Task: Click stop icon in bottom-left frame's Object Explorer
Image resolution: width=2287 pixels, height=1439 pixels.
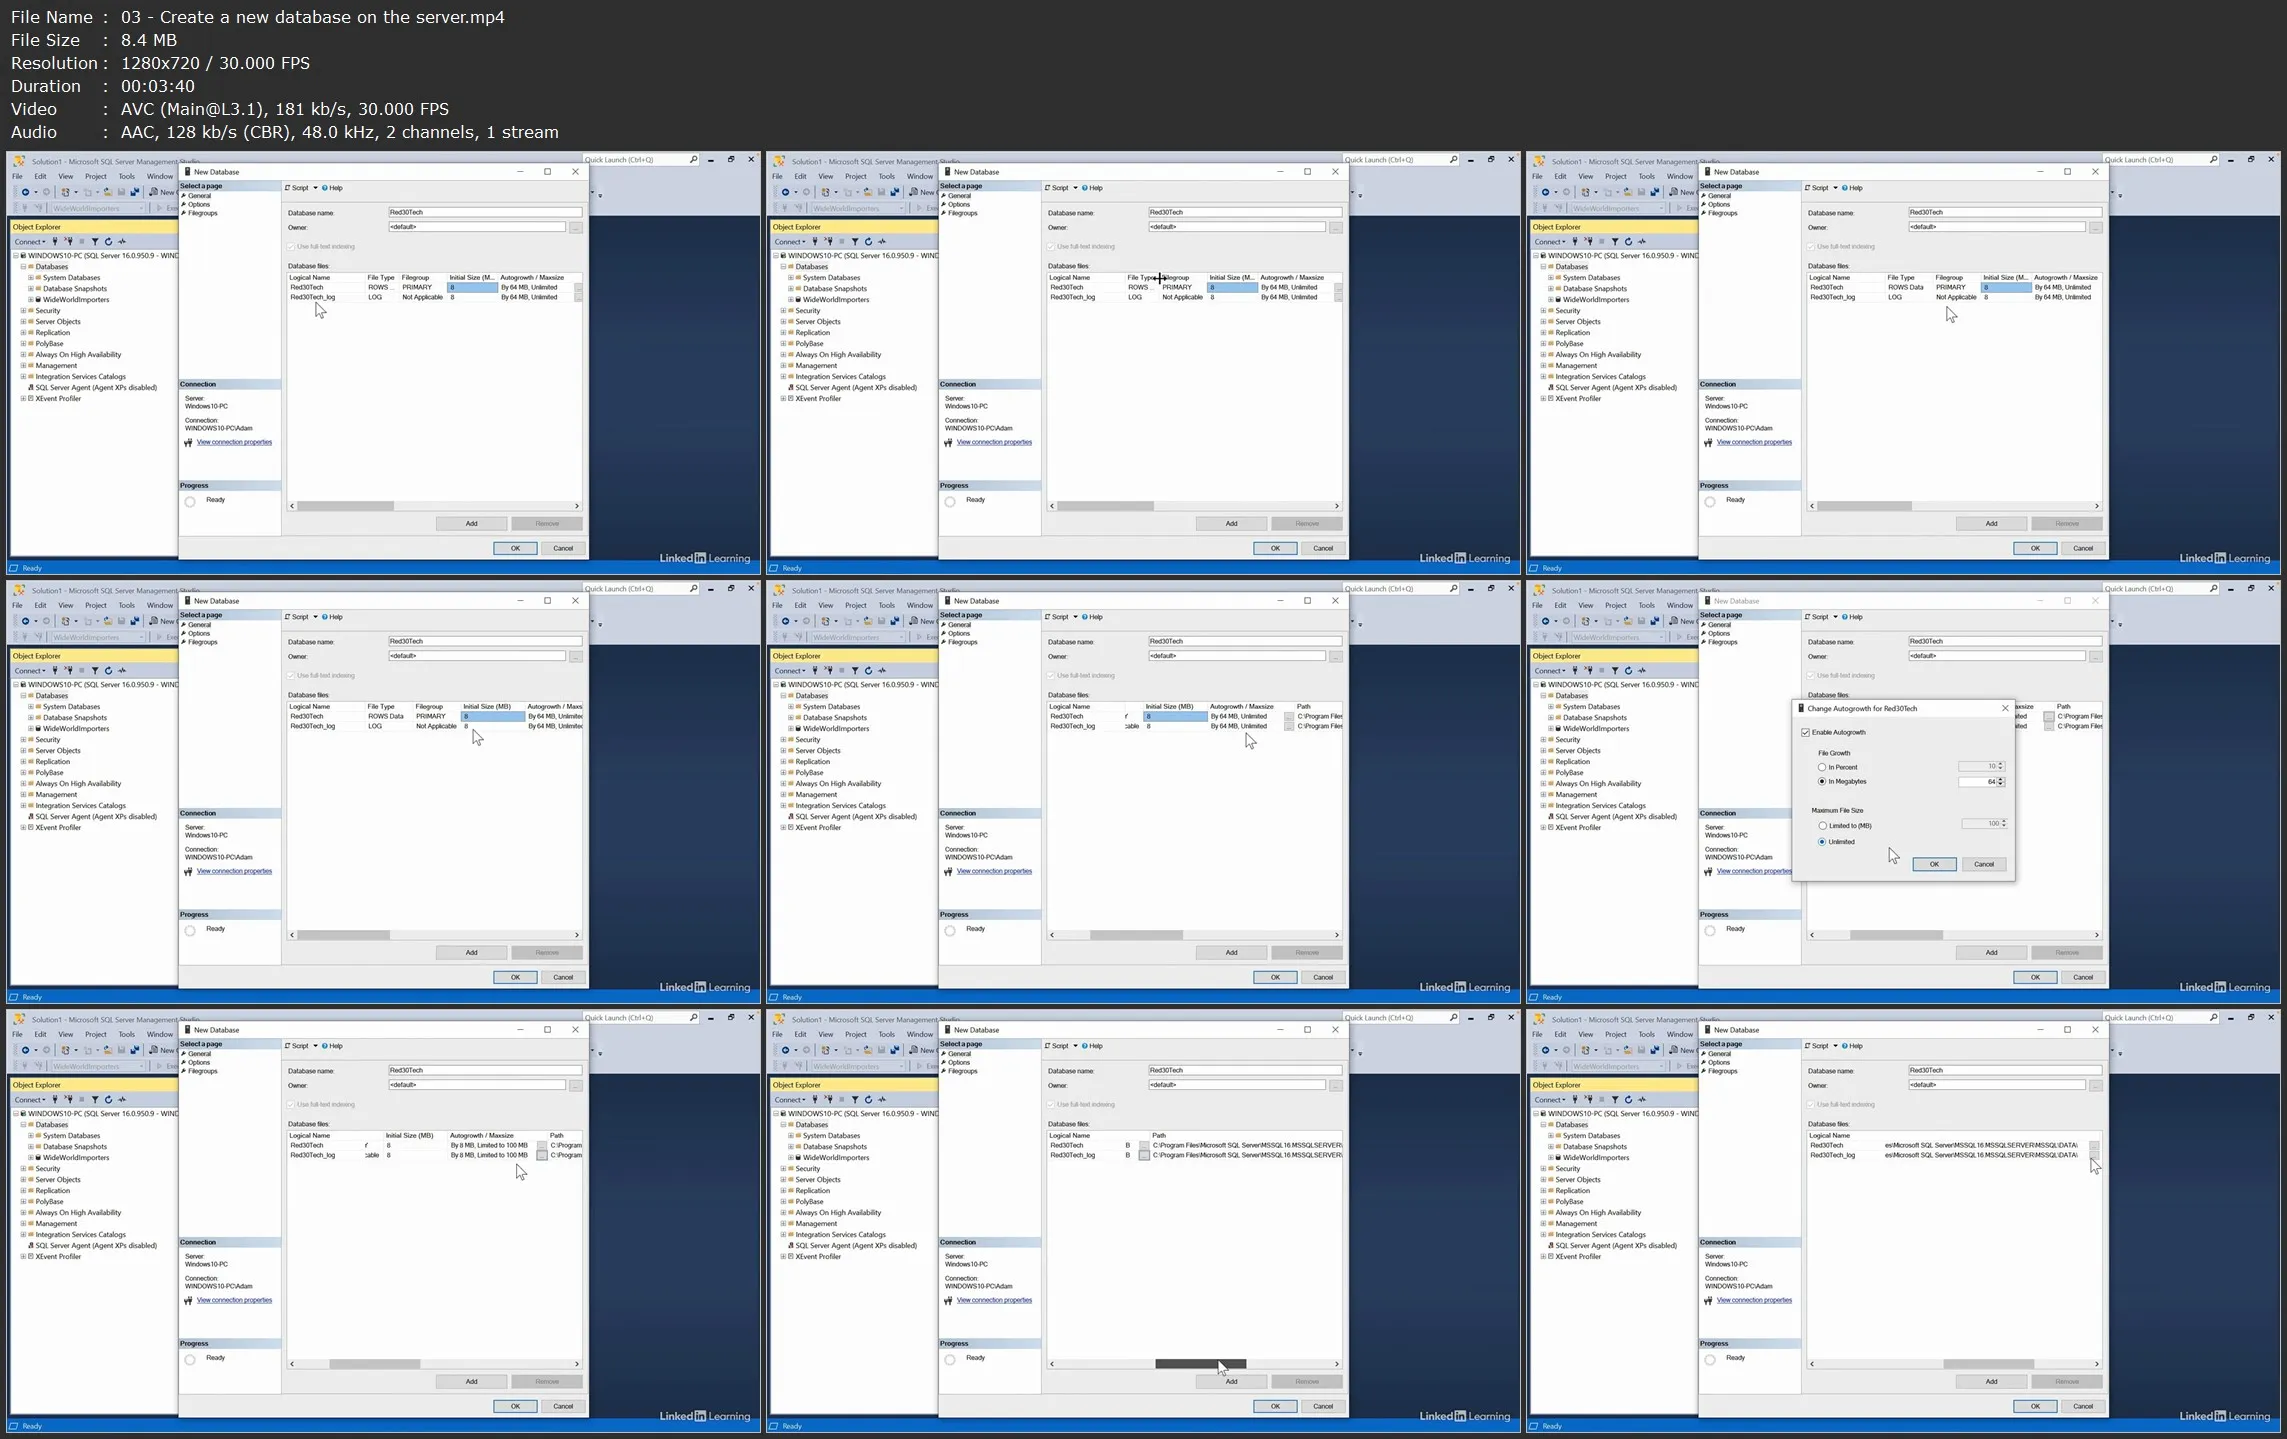Action: pos(82,1099)
